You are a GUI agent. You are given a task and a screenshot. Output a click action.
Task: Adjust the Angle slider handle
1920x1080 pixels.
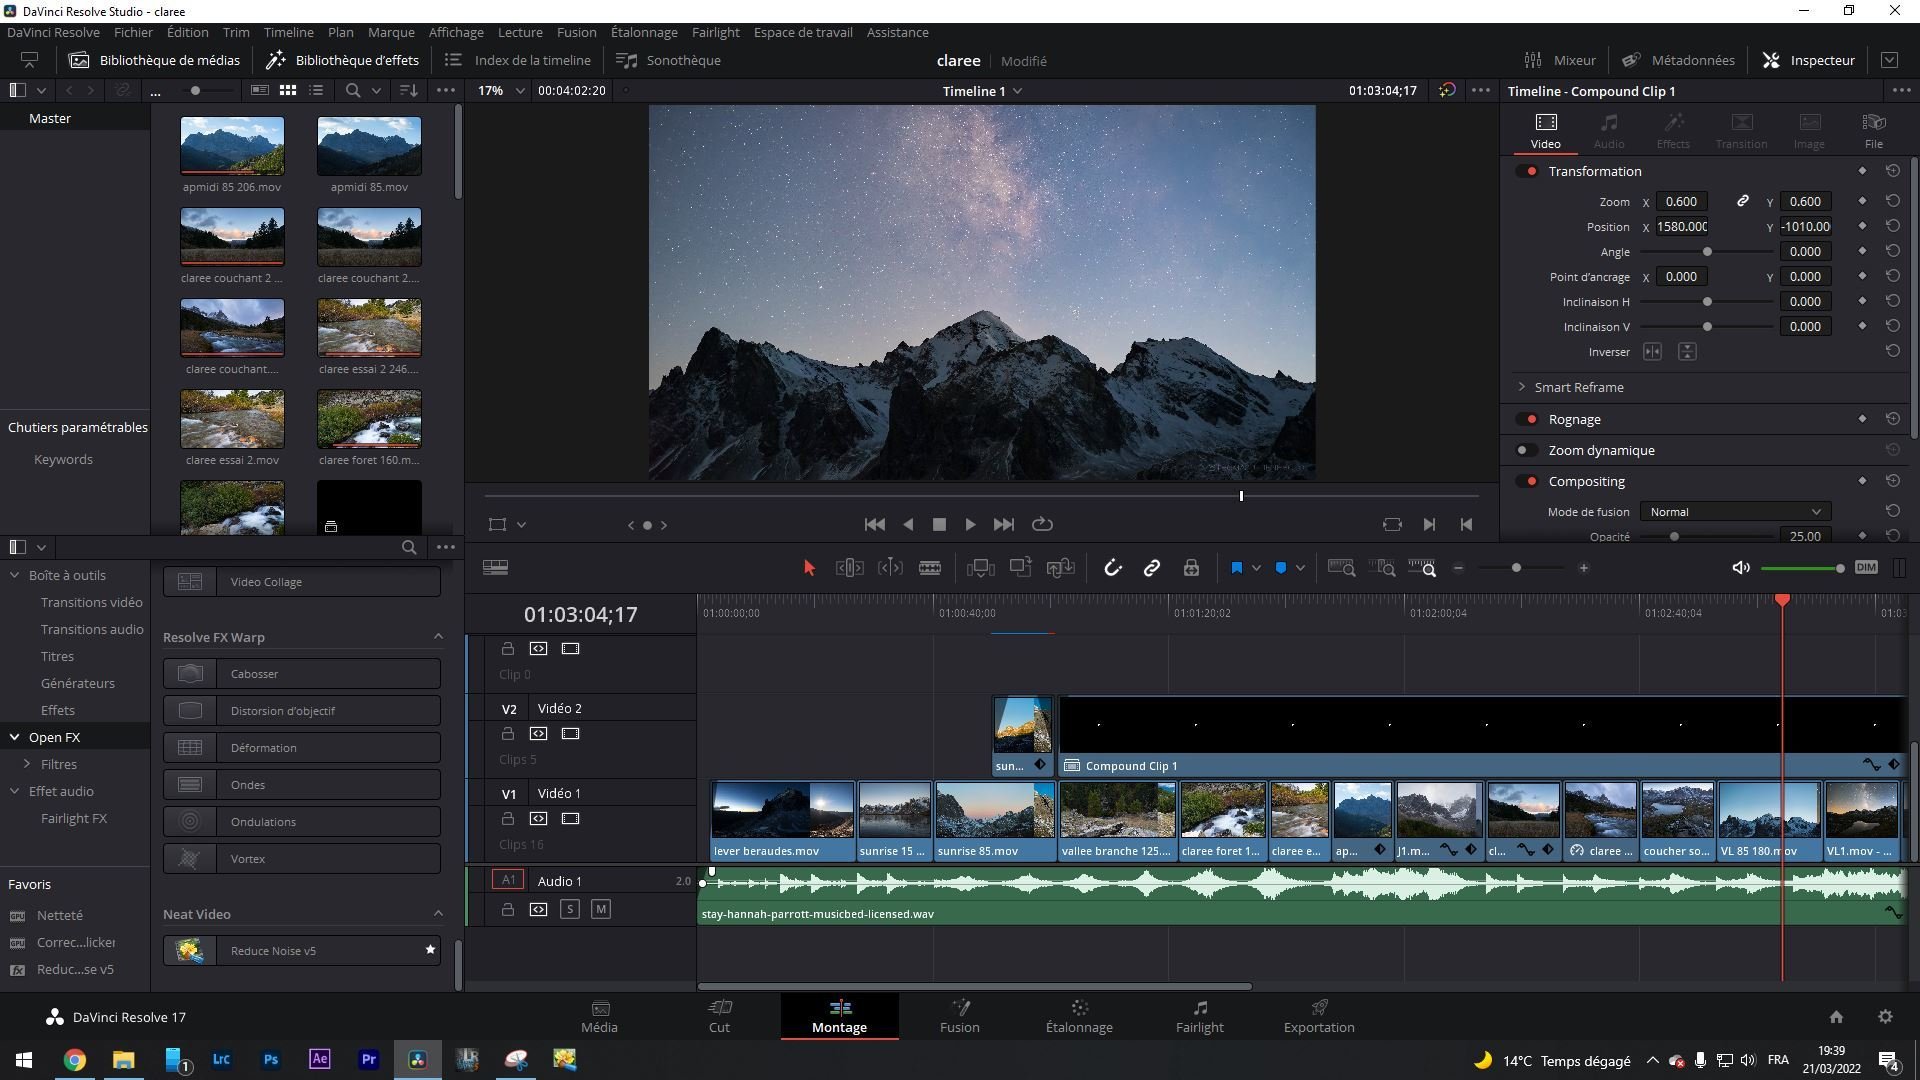(x=1707, y=252)
